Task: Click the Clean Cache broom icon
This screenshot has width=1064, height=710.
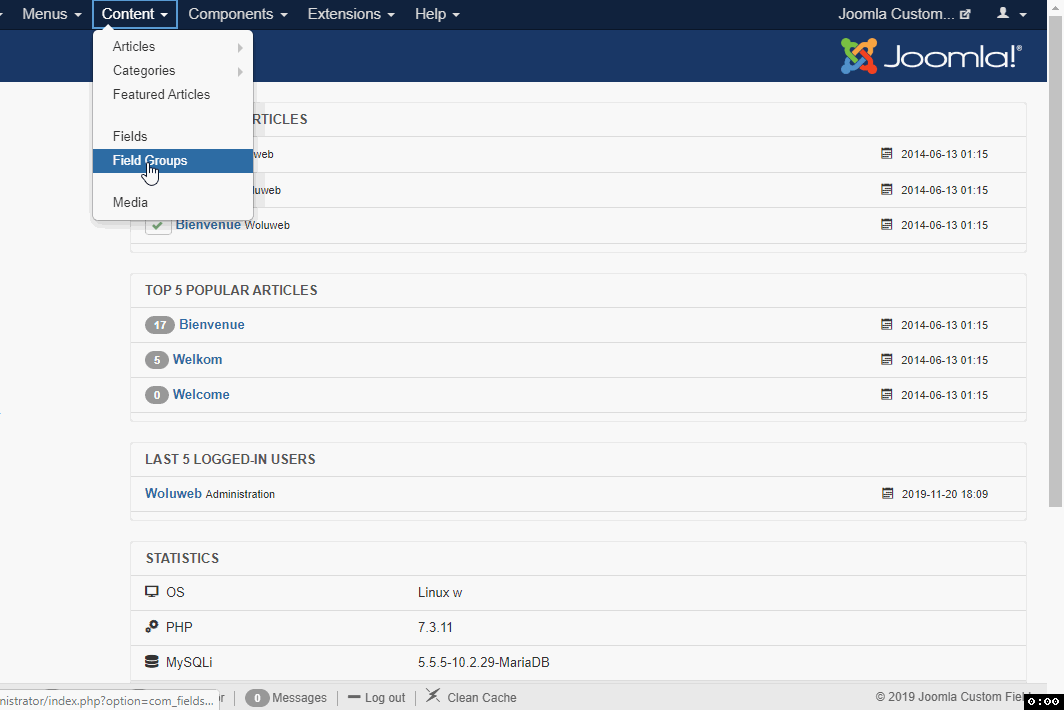Action: 433,696
